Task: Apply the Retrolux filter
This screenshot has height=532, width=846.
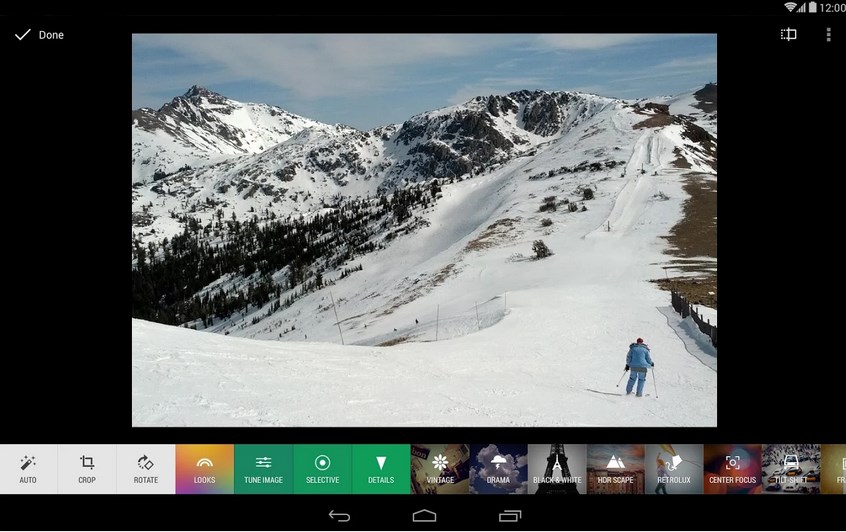Action: [x=674, y=469]
